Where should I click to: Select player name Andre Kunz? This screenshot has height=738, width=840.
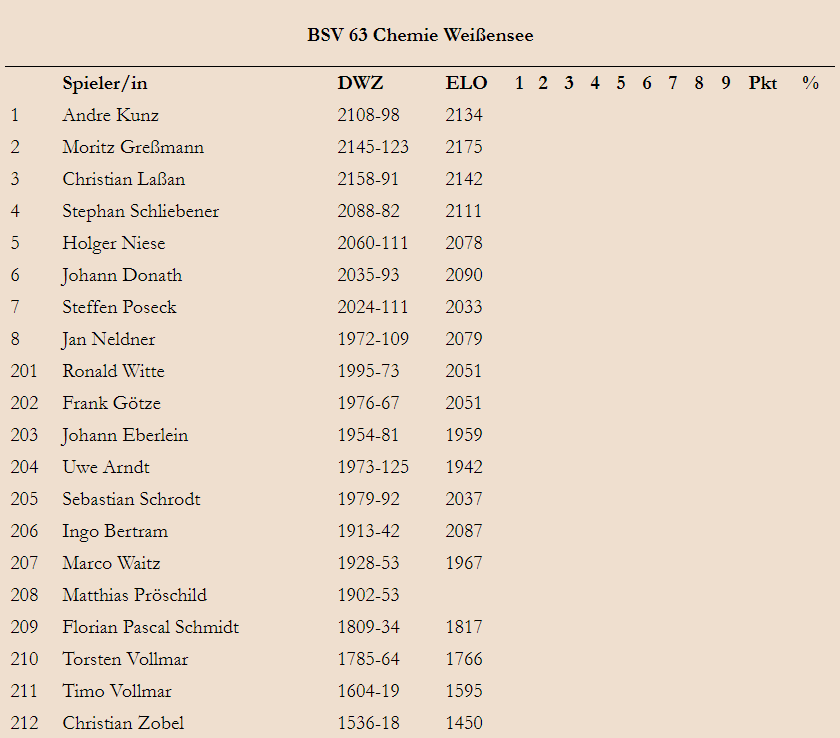[110, 115]
